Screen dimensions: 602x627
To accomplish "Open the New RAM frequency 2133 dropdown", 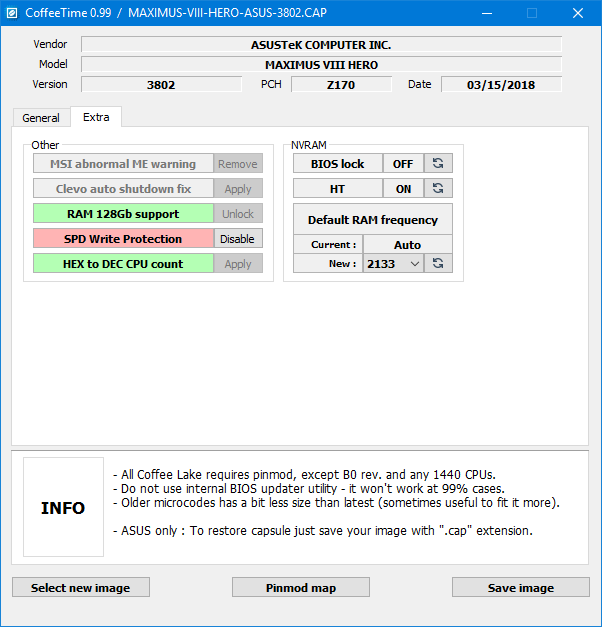I will click(393, 264).
